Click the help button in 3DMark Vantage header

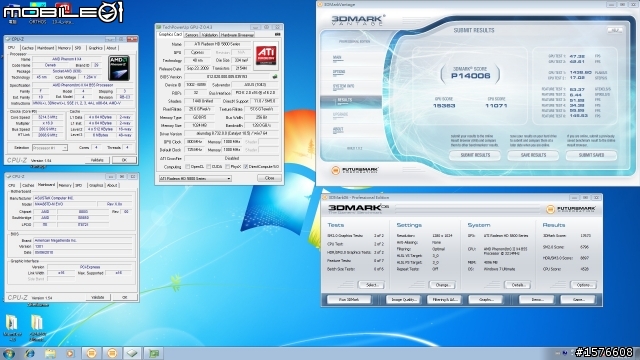click(x=614, y=30)
